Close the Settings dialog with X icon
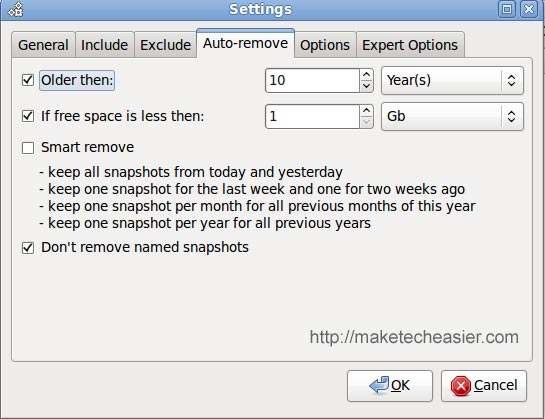This screenshot has width=545, height=419. click(x=529, y=9)
